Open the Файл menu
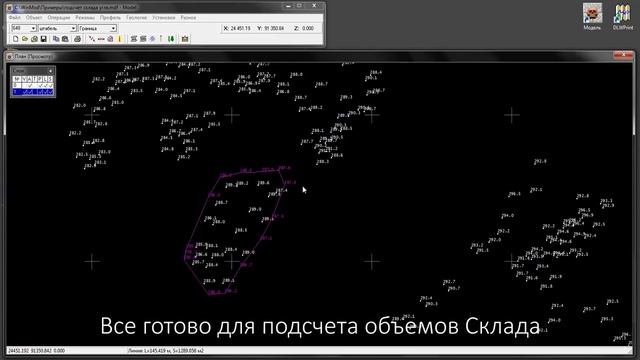640x360 pixels. [15, 18]
